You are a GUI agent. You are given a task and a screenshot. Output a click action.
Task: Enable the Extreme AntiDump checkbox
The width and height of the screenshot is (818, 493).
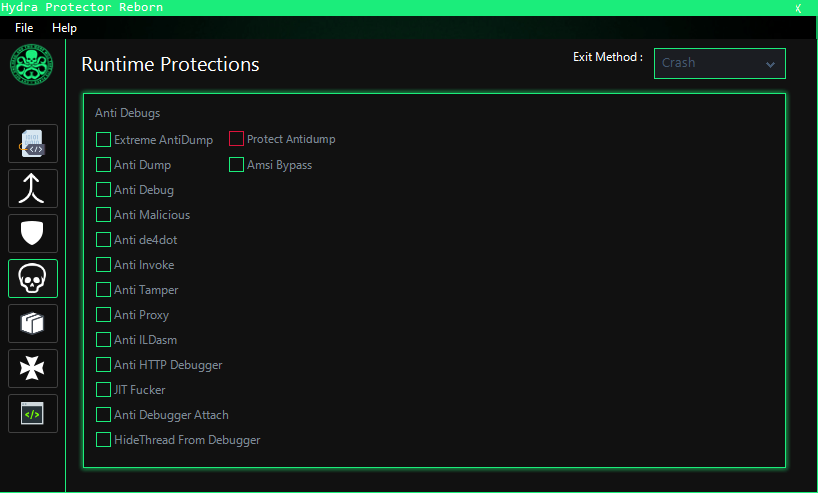[x=104, y=140]
